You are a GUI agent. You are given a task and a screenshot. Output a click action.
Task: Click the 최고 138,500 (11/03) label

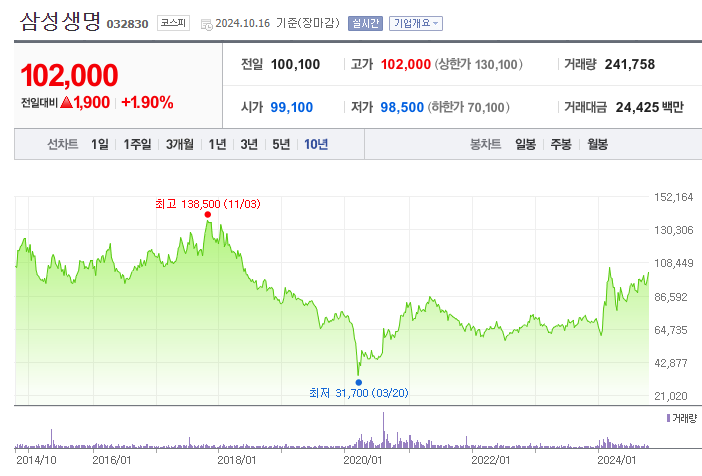click(x=208, y=204)
